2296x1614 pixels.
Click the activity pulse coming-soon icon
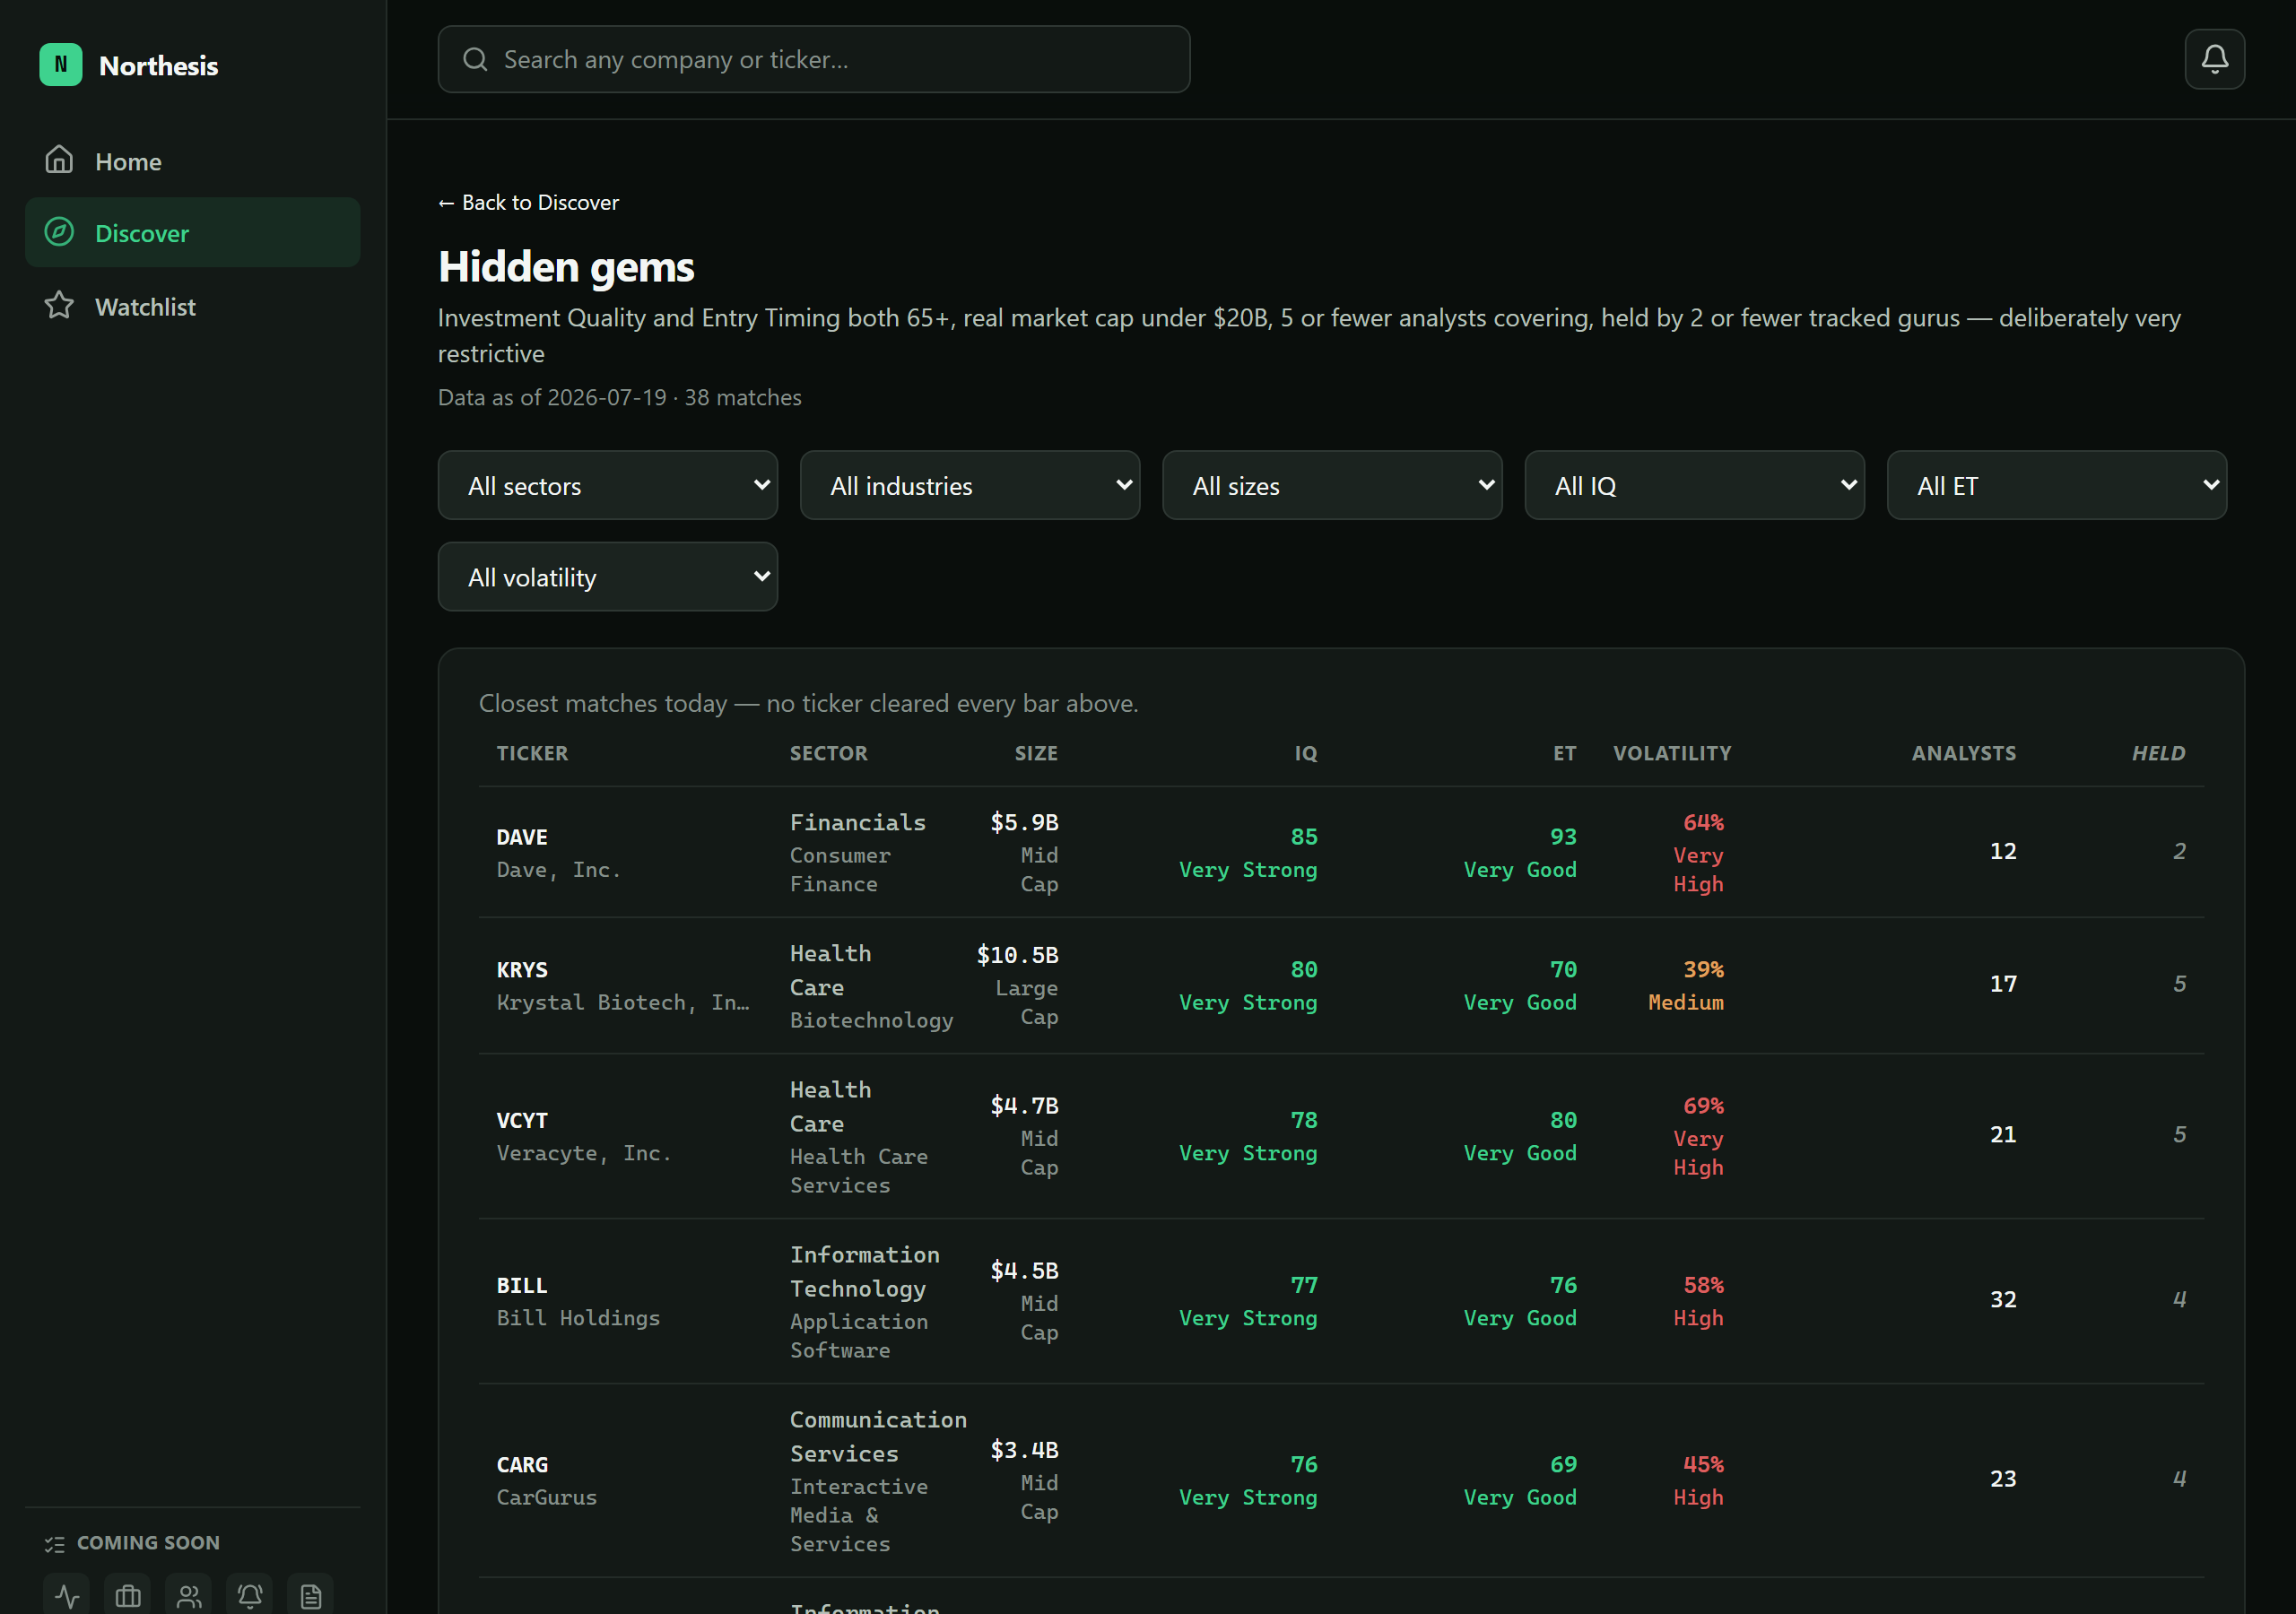[67, 1595]
